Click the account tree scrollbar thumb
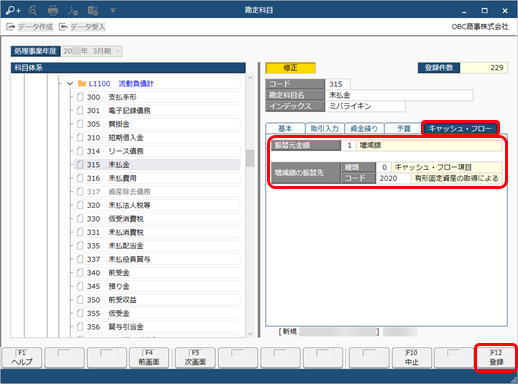This screenshot has height=384, width=518. pos(250,158)
